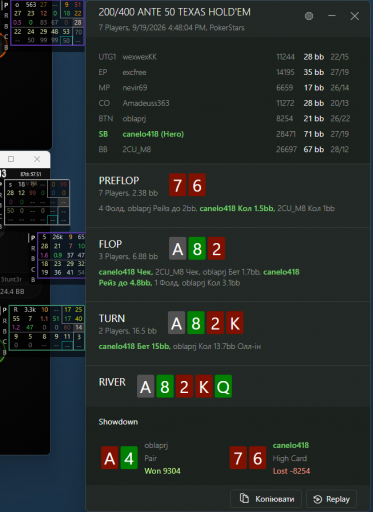Click the 24.4 BB label on background table
This screenshot has height=512, width=373.
[12, 292]
